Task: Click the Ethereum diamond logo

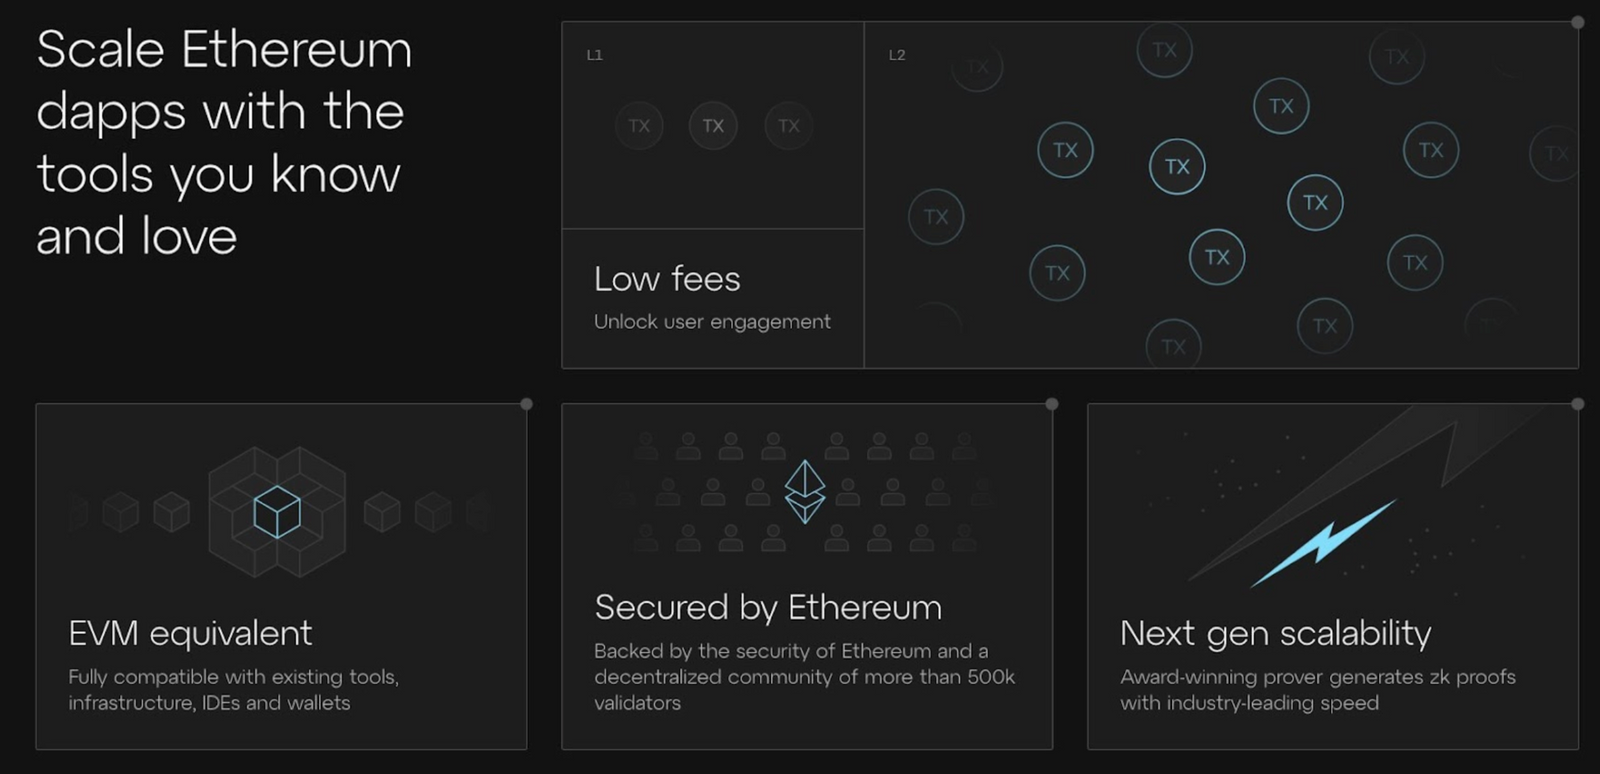Action: pyautogui.click(x=805, y=491)
